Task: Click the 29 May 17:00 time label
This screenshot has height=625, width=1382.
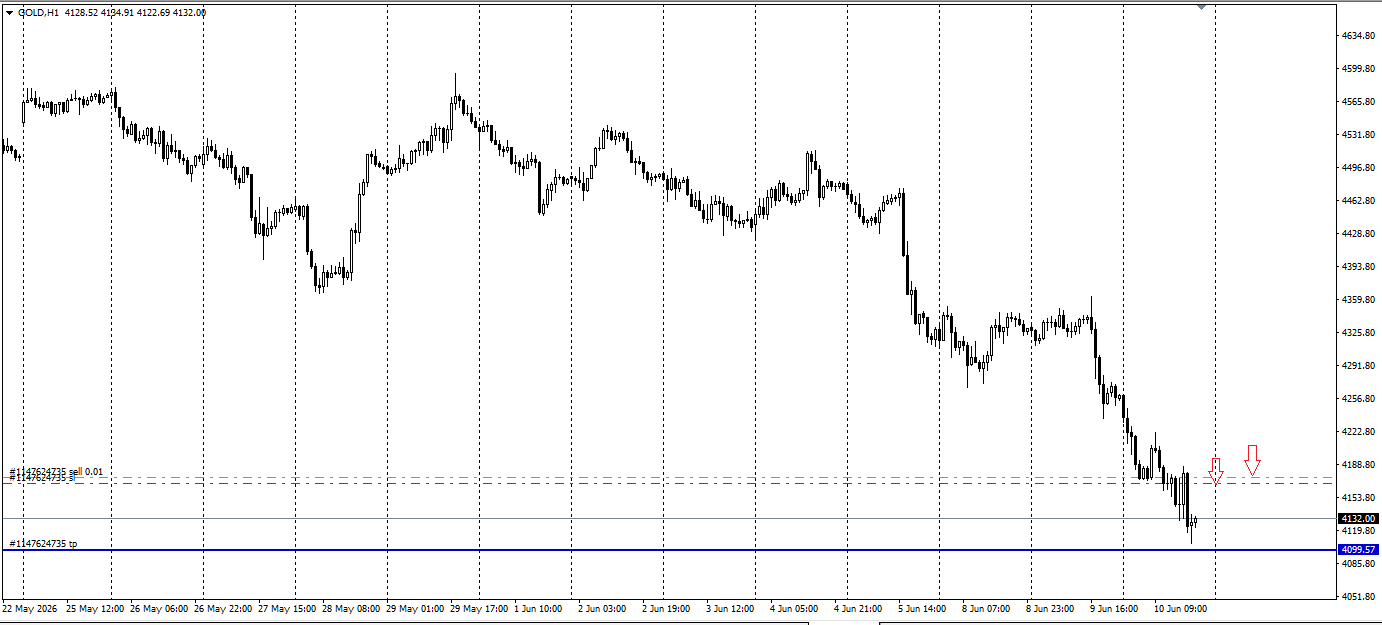Action: pos(478,608)
